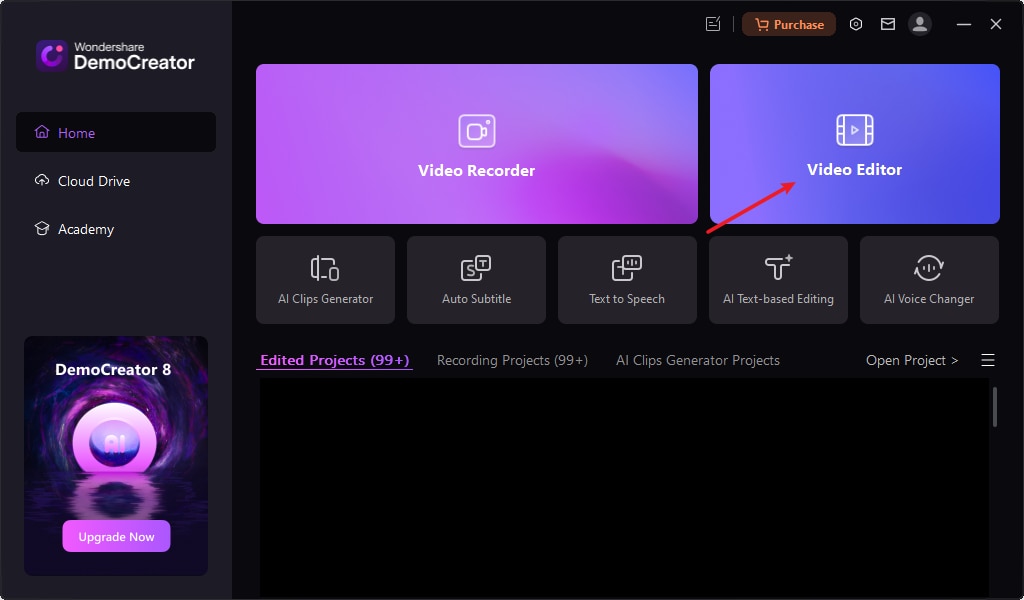The image size is (1024, 600).
Task: Click the projects list scrollbar
Action: (995, 407)
